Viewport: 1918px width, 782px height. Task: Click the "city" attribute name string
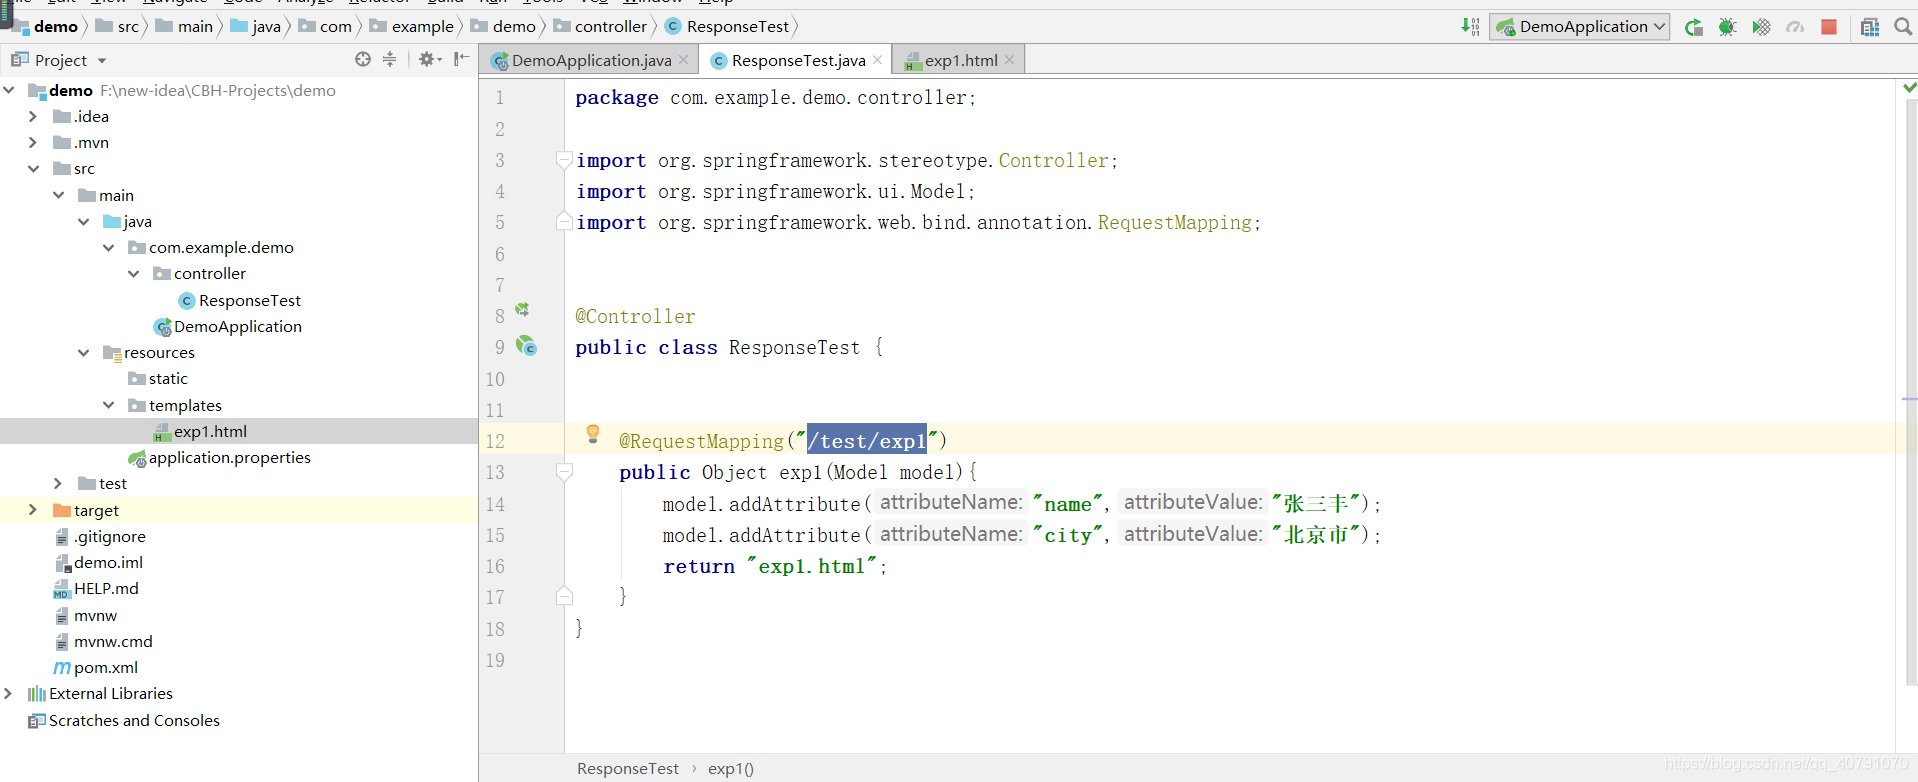(x=1068, y=535)
